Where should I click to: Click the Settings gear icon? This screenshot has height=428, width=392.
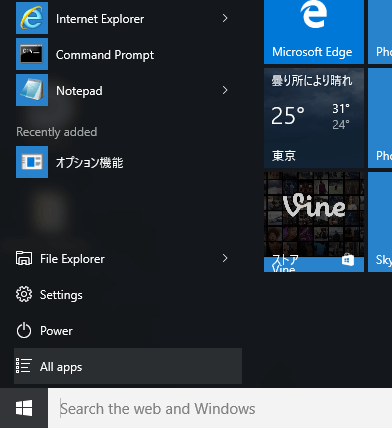(24, 294)
